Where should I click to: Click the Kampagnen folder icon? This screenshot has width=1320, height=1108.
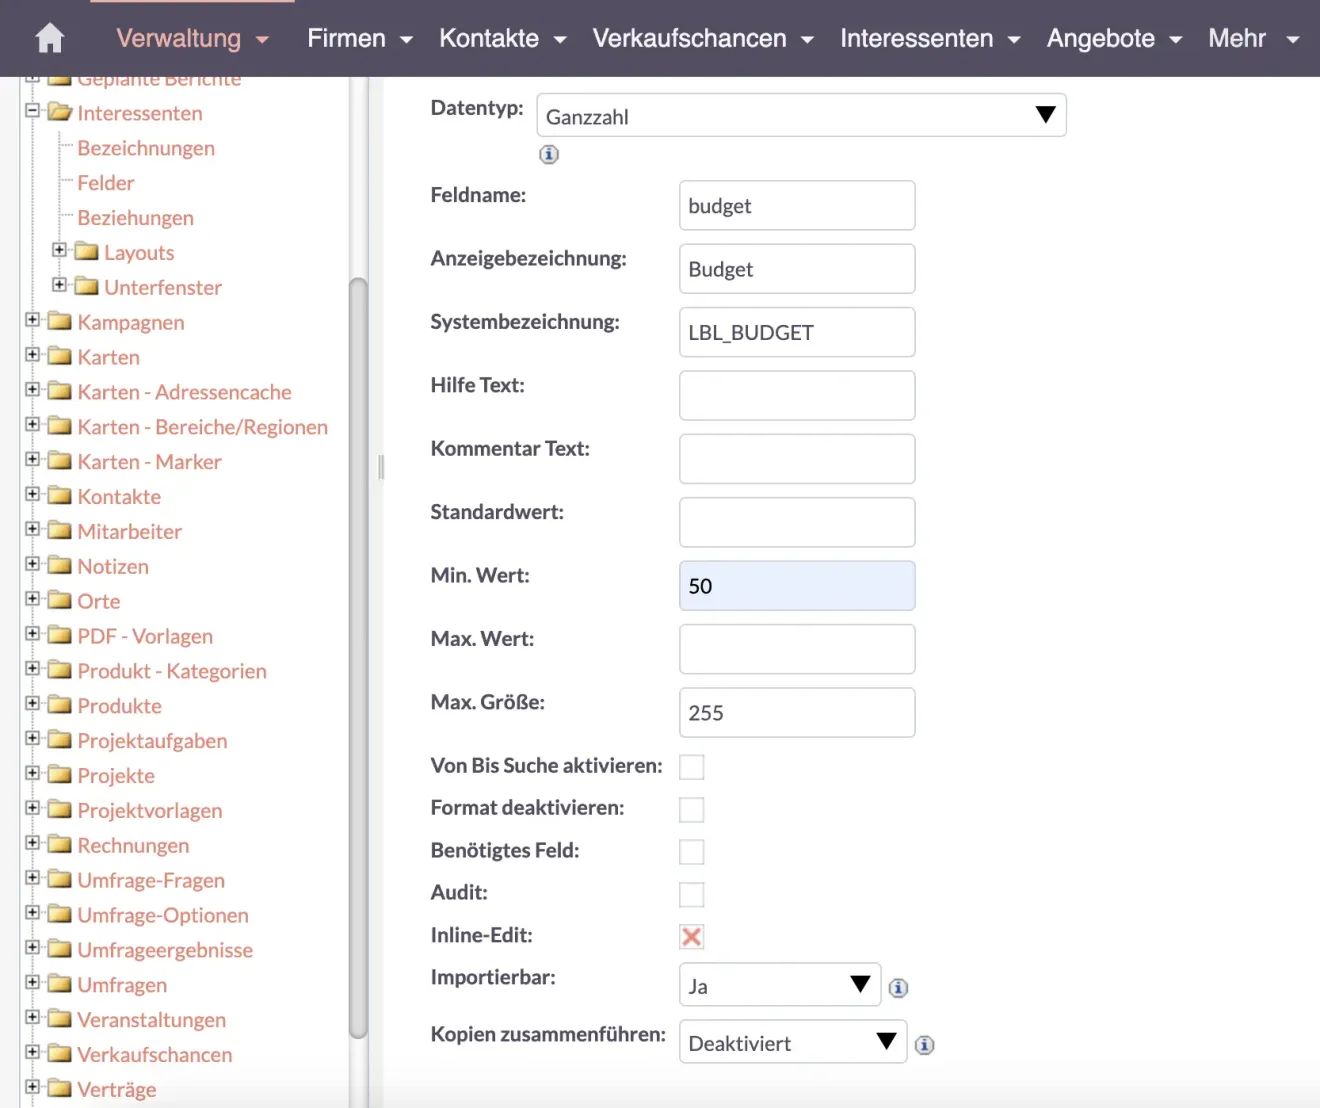[60, 321]
